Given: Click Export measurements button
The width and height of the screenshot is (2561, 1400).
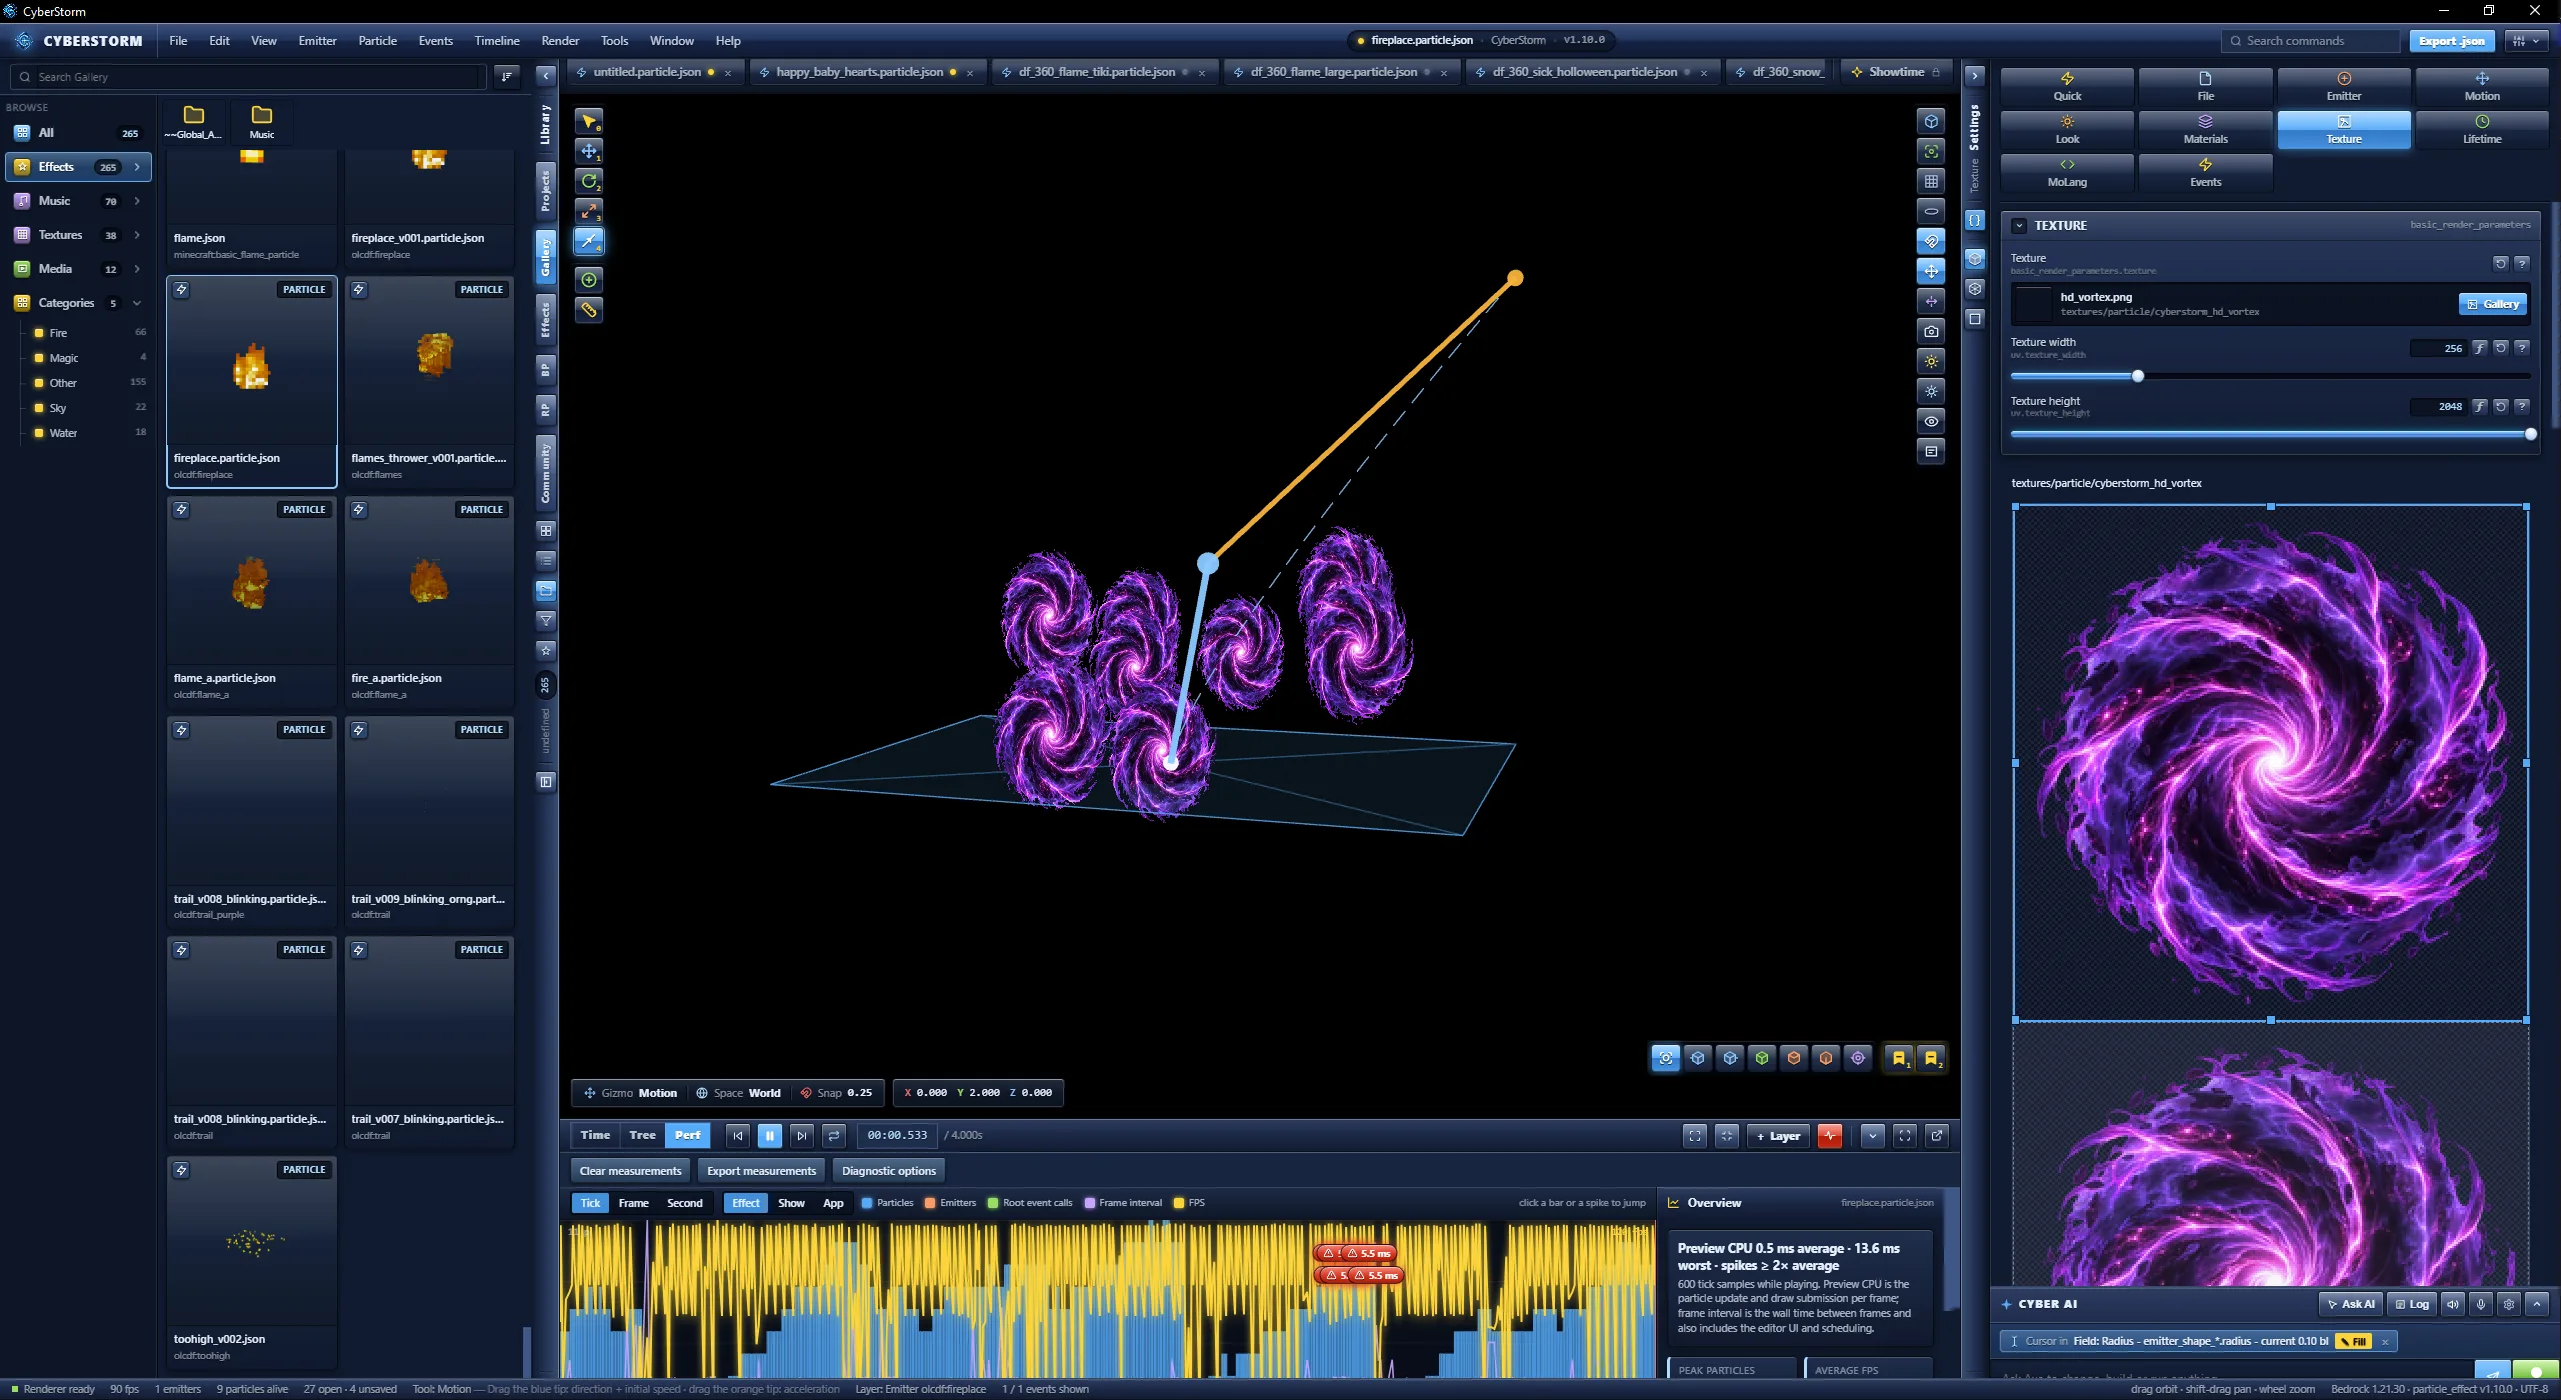Looking at the screenshot, I should pos(761,1171).
